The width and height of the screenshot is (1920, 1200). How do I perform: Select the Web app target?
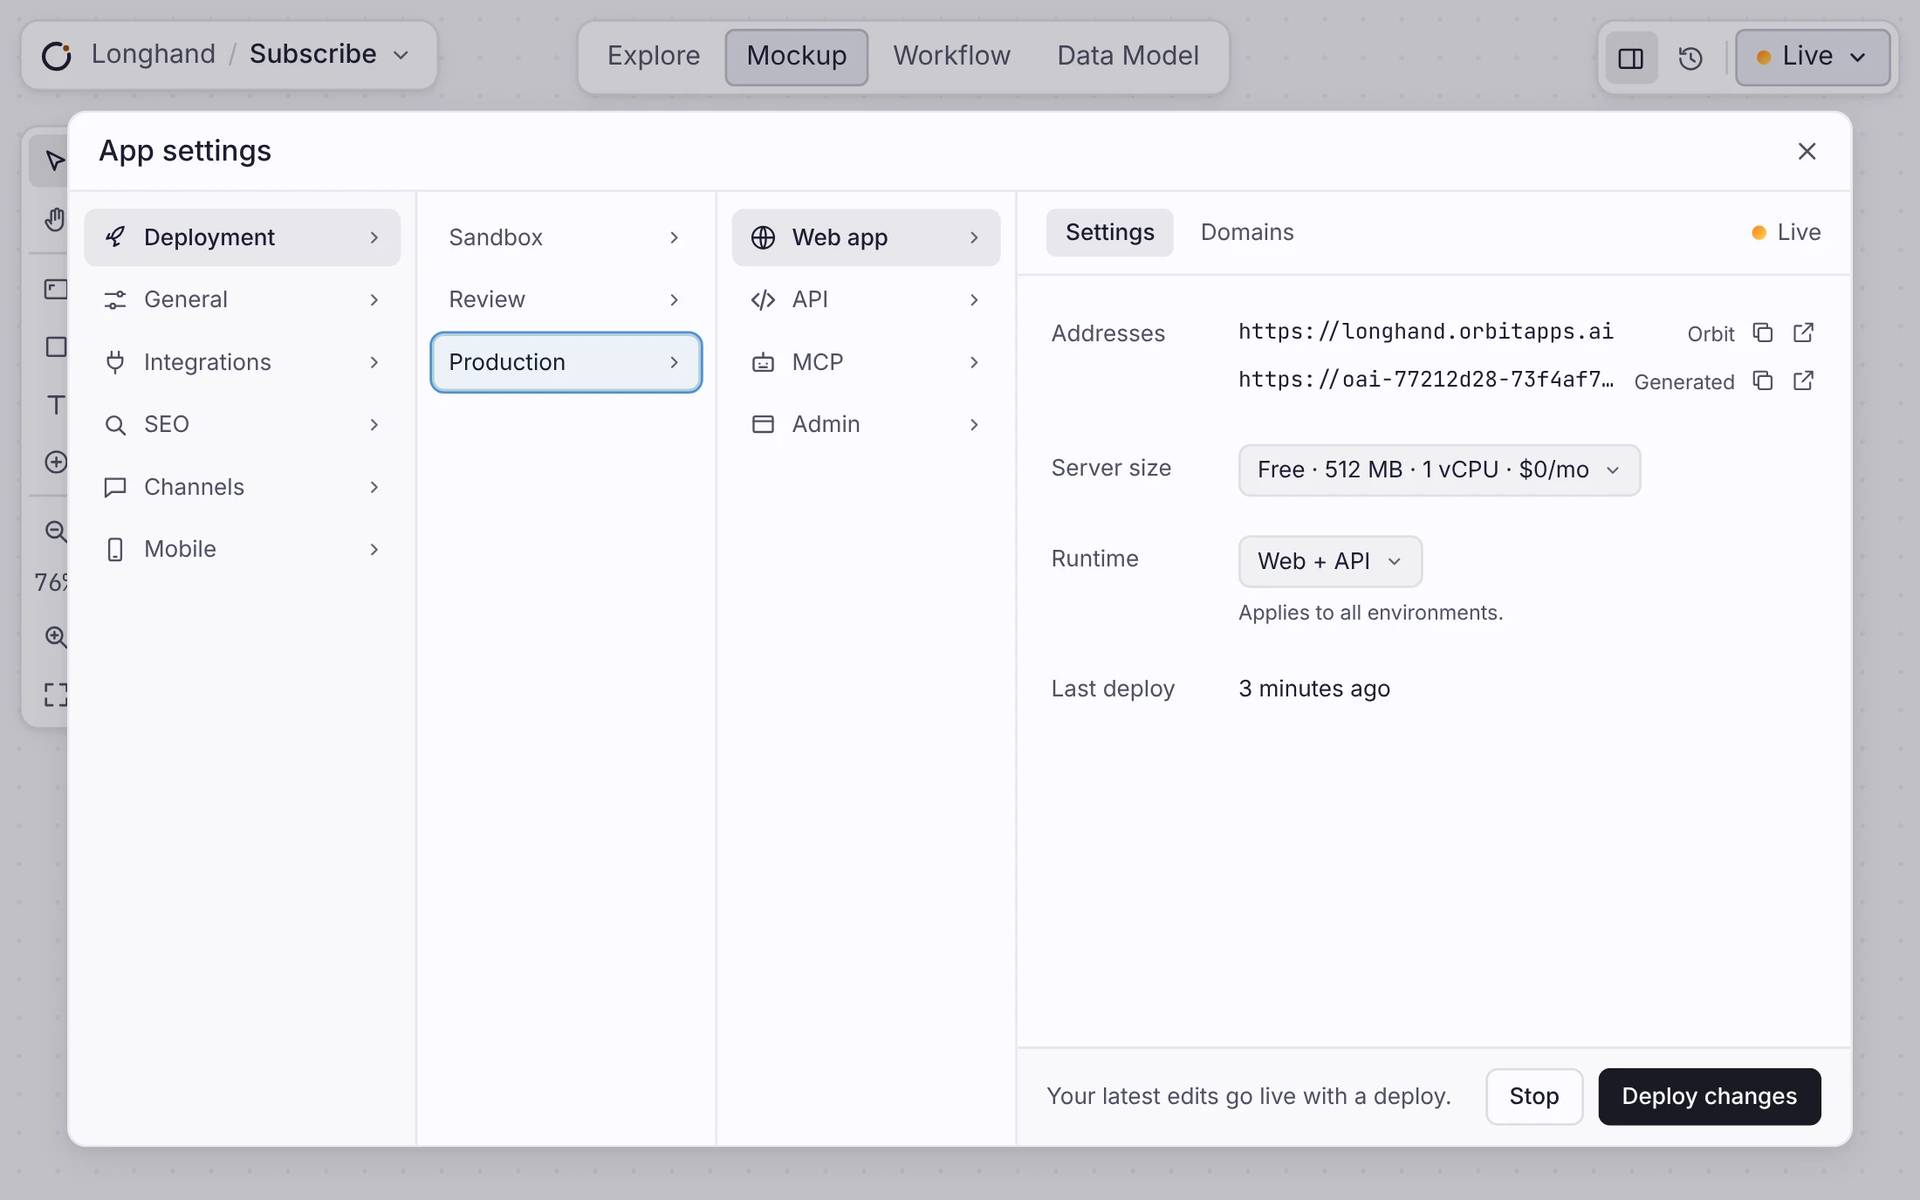[x=866, y=237]
